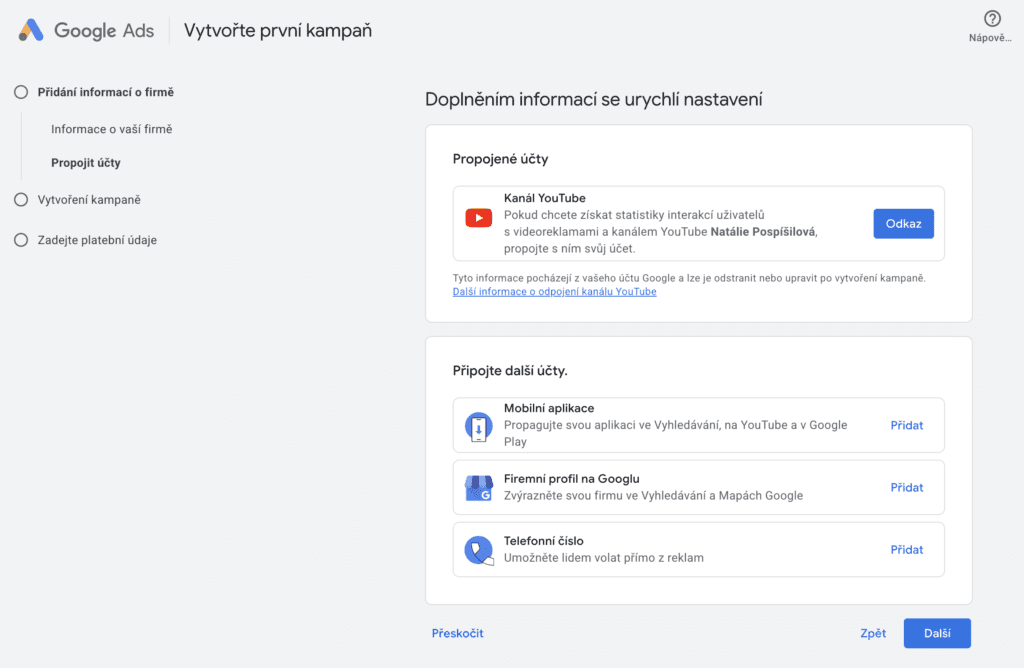The width and height of the screenshot is (1024, 668).
Task: Click the phone number icon
Action: 478,550
